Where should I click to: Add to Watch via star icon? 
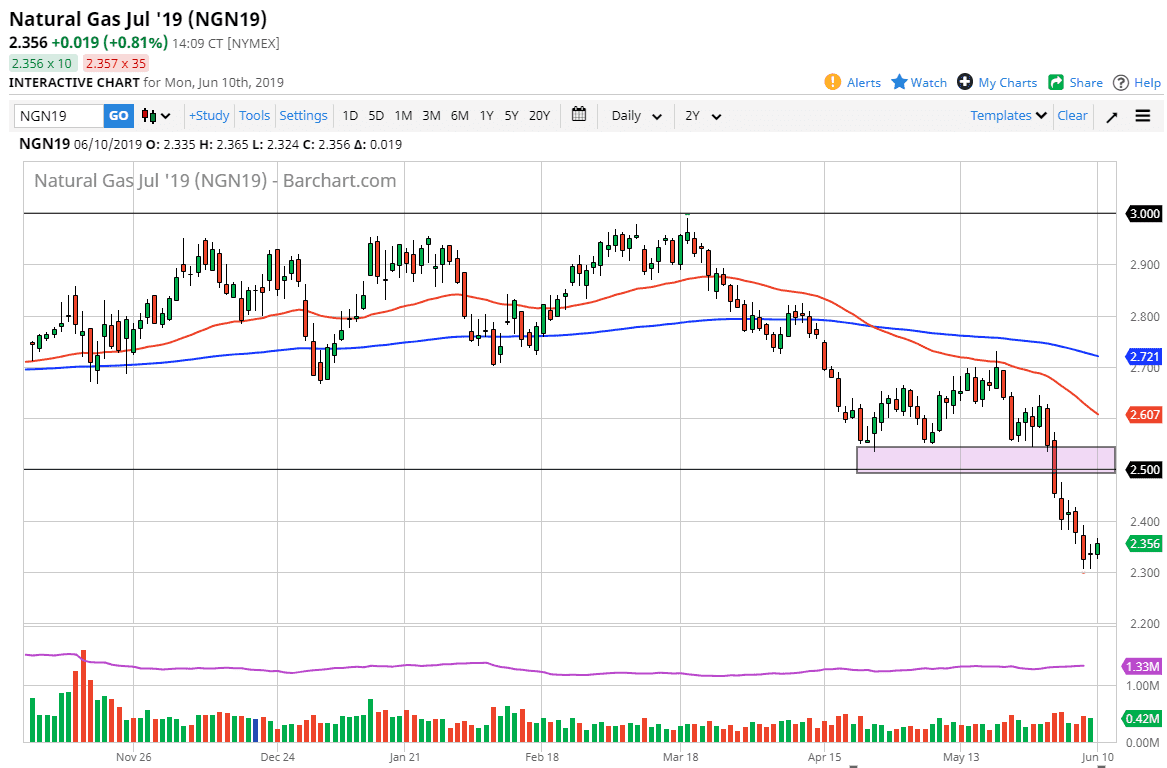click(x=899, y=82)
